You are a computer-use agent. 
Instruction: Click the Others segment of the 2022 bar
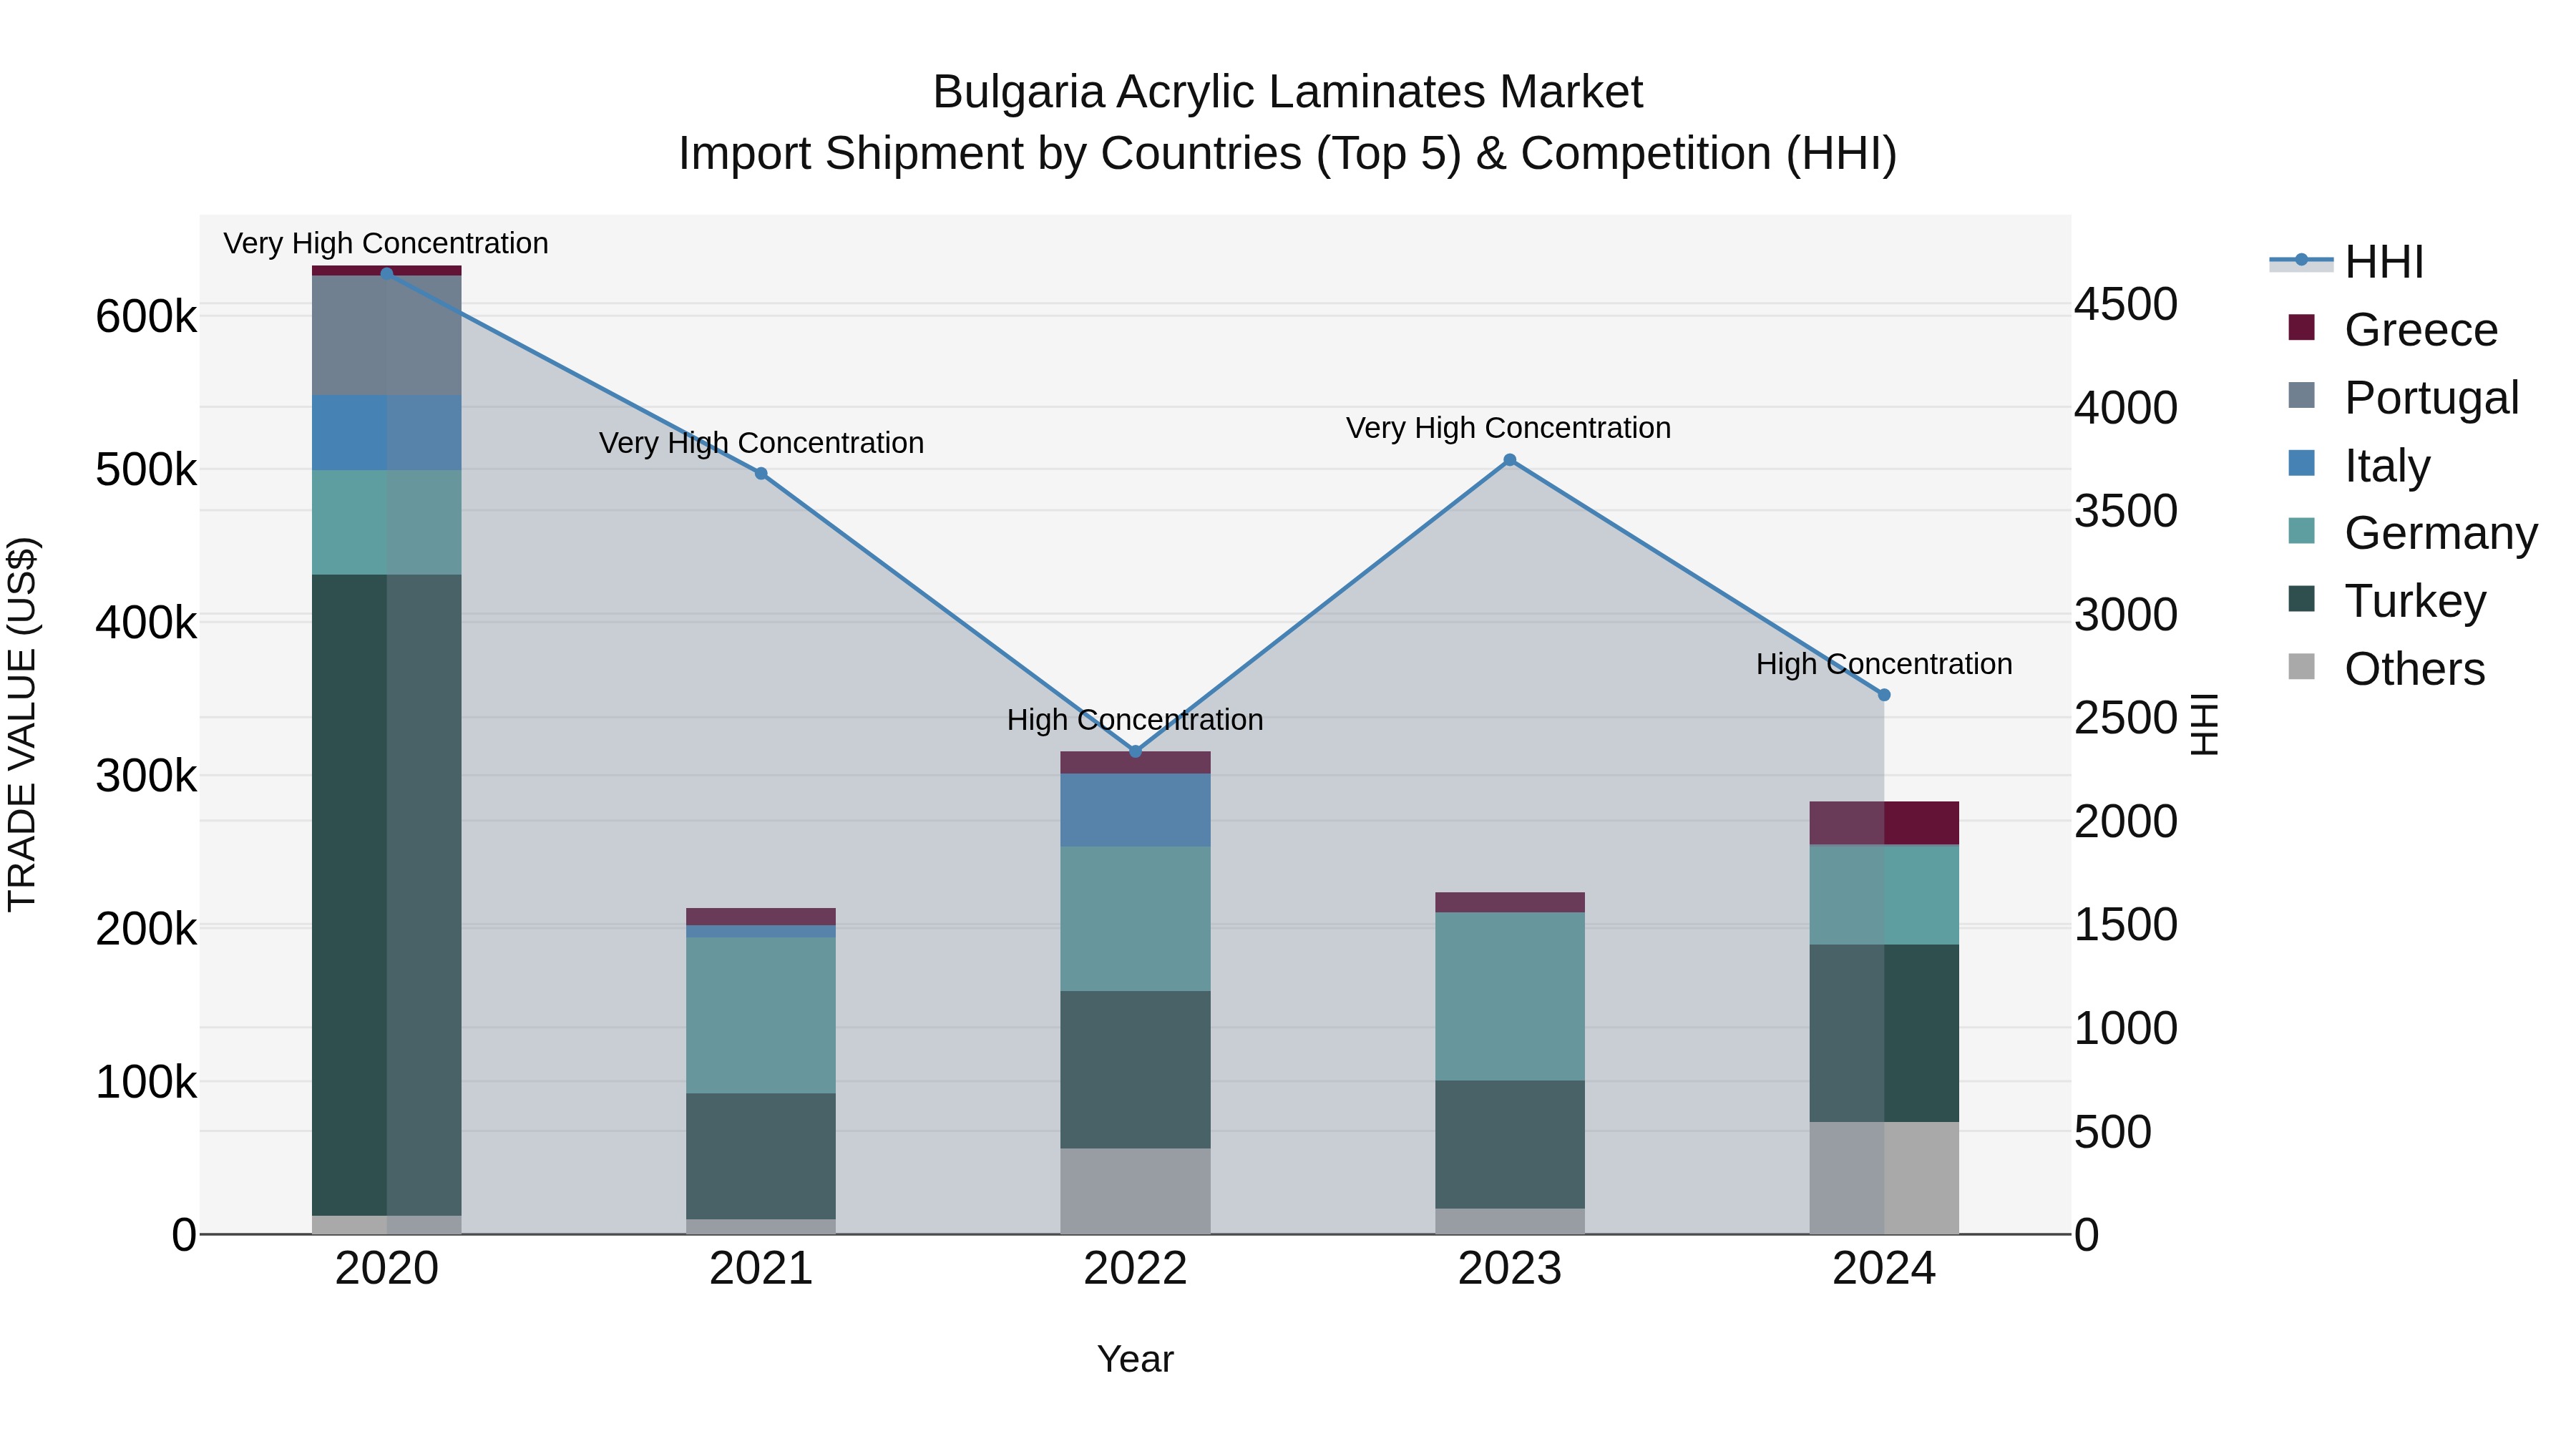coord(1135,1192)
